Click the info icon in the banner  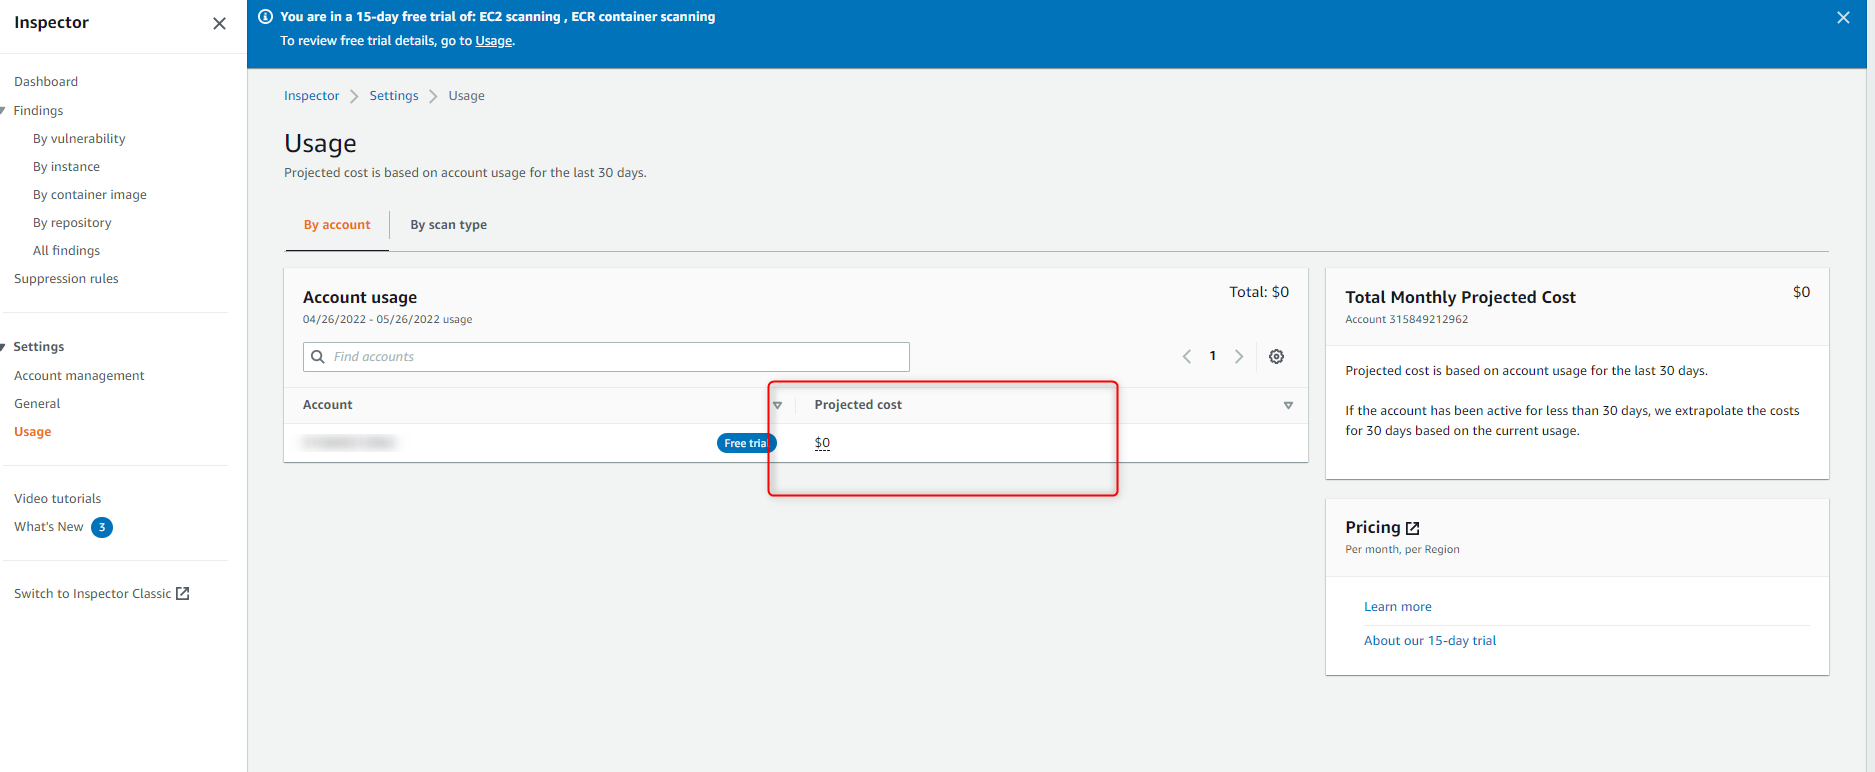266,17
